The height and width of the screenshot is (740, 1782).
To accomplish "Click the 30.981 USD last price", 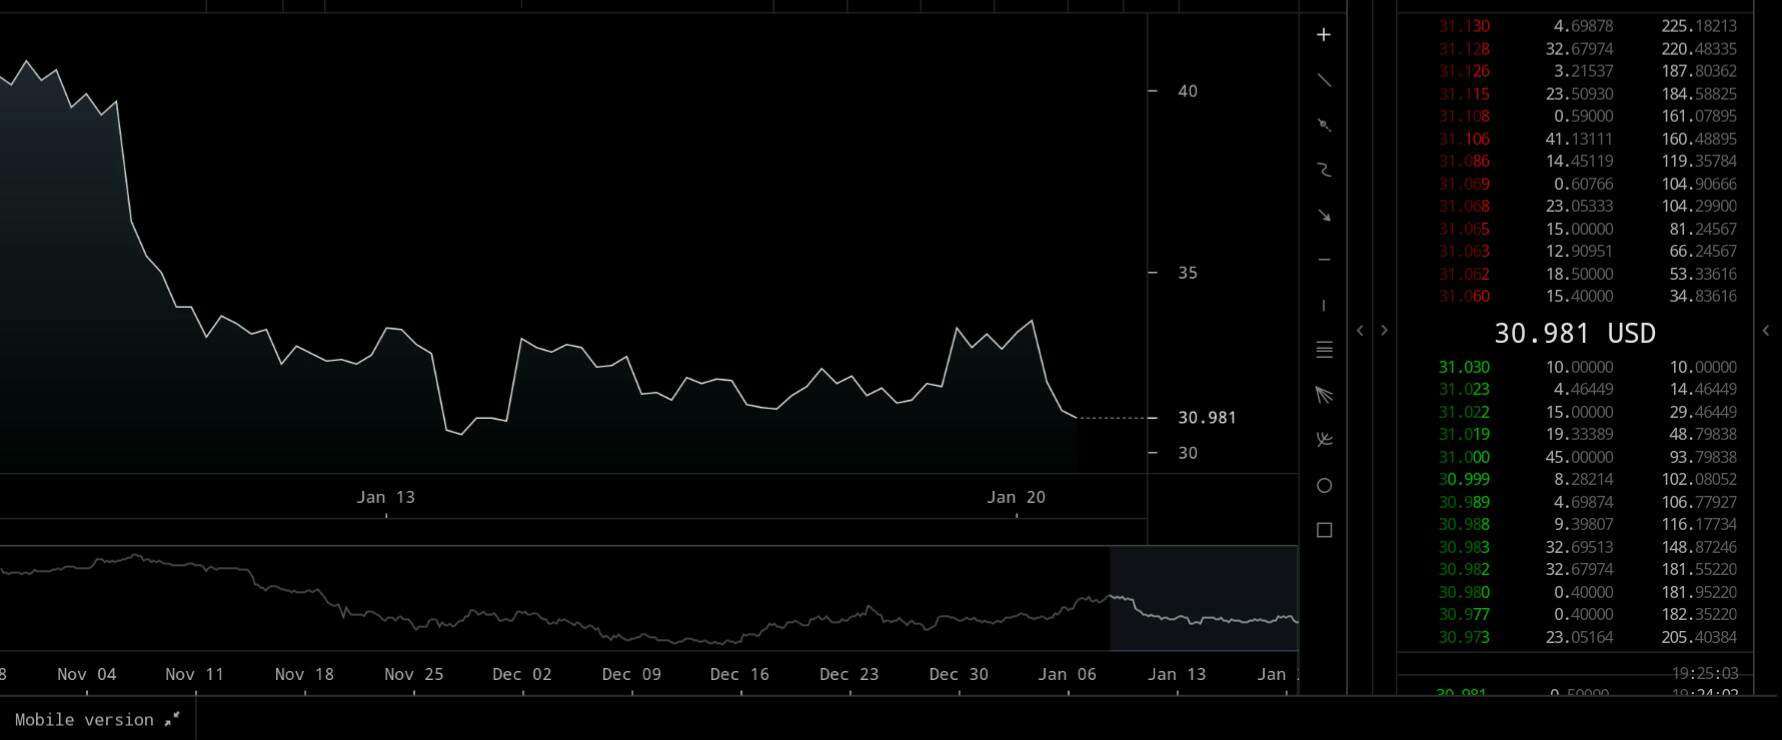I will coord(1574,333).
